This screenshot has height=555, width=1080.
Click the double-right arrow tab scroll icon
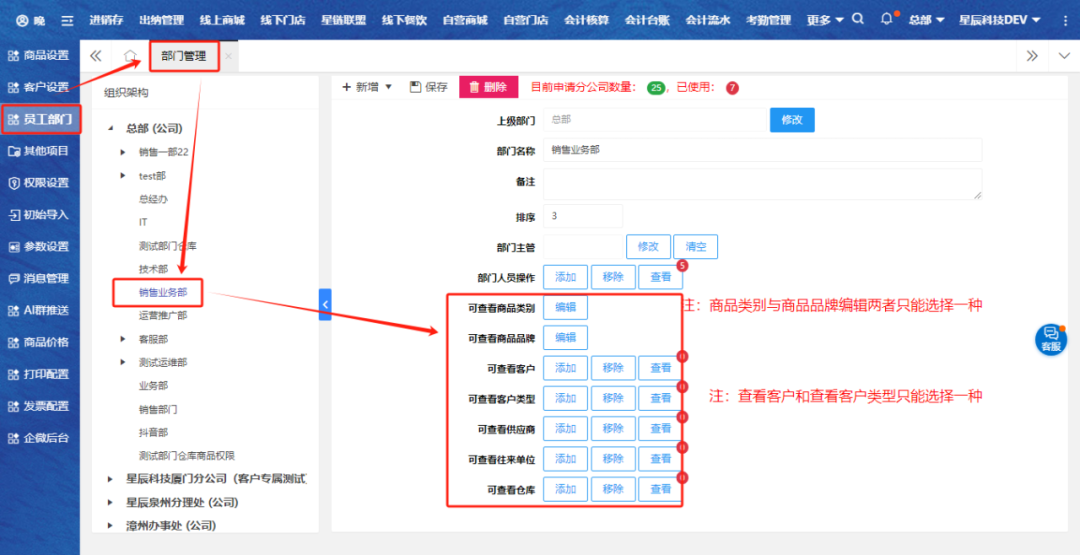point(1032,56)
